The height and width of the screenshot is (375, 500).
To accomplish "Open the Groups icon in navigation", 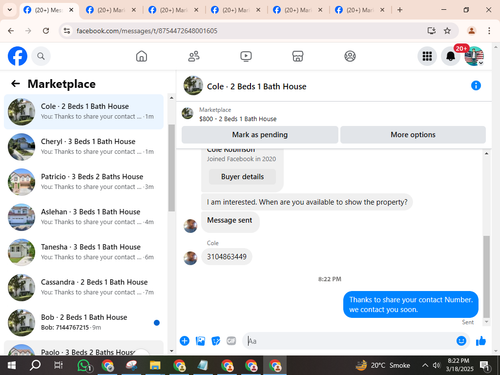I will [x=350, y=56].
